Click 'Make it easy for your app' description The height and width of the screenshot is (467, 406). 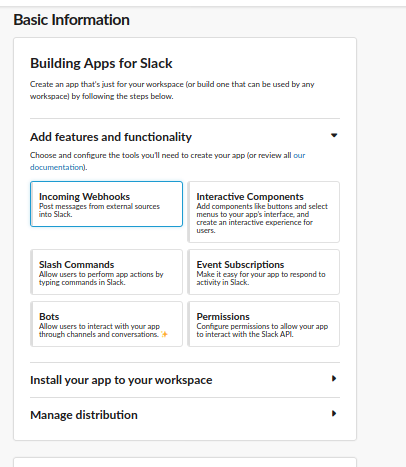[261, 278]
